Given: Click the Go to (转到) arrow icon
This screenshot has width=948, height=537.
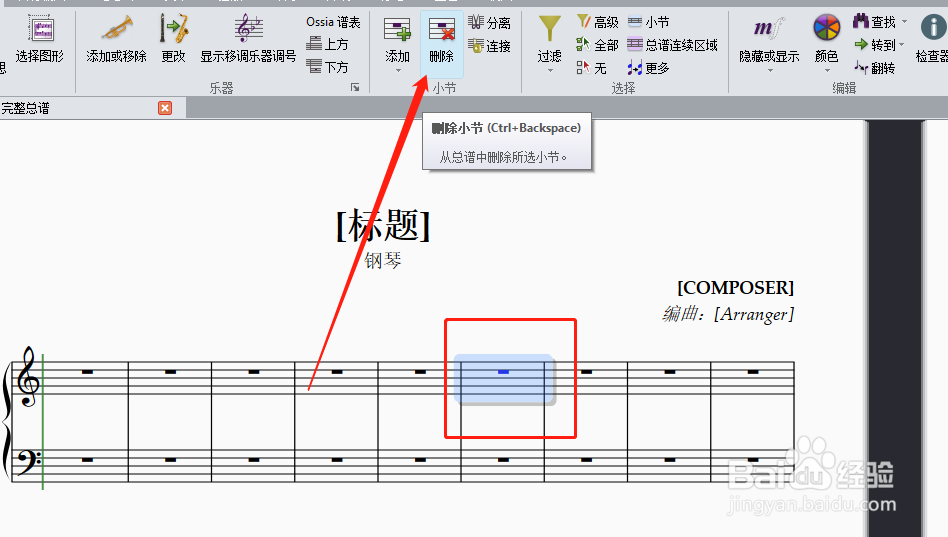Looking at the screenshot, I should click(x=861, y=45).
